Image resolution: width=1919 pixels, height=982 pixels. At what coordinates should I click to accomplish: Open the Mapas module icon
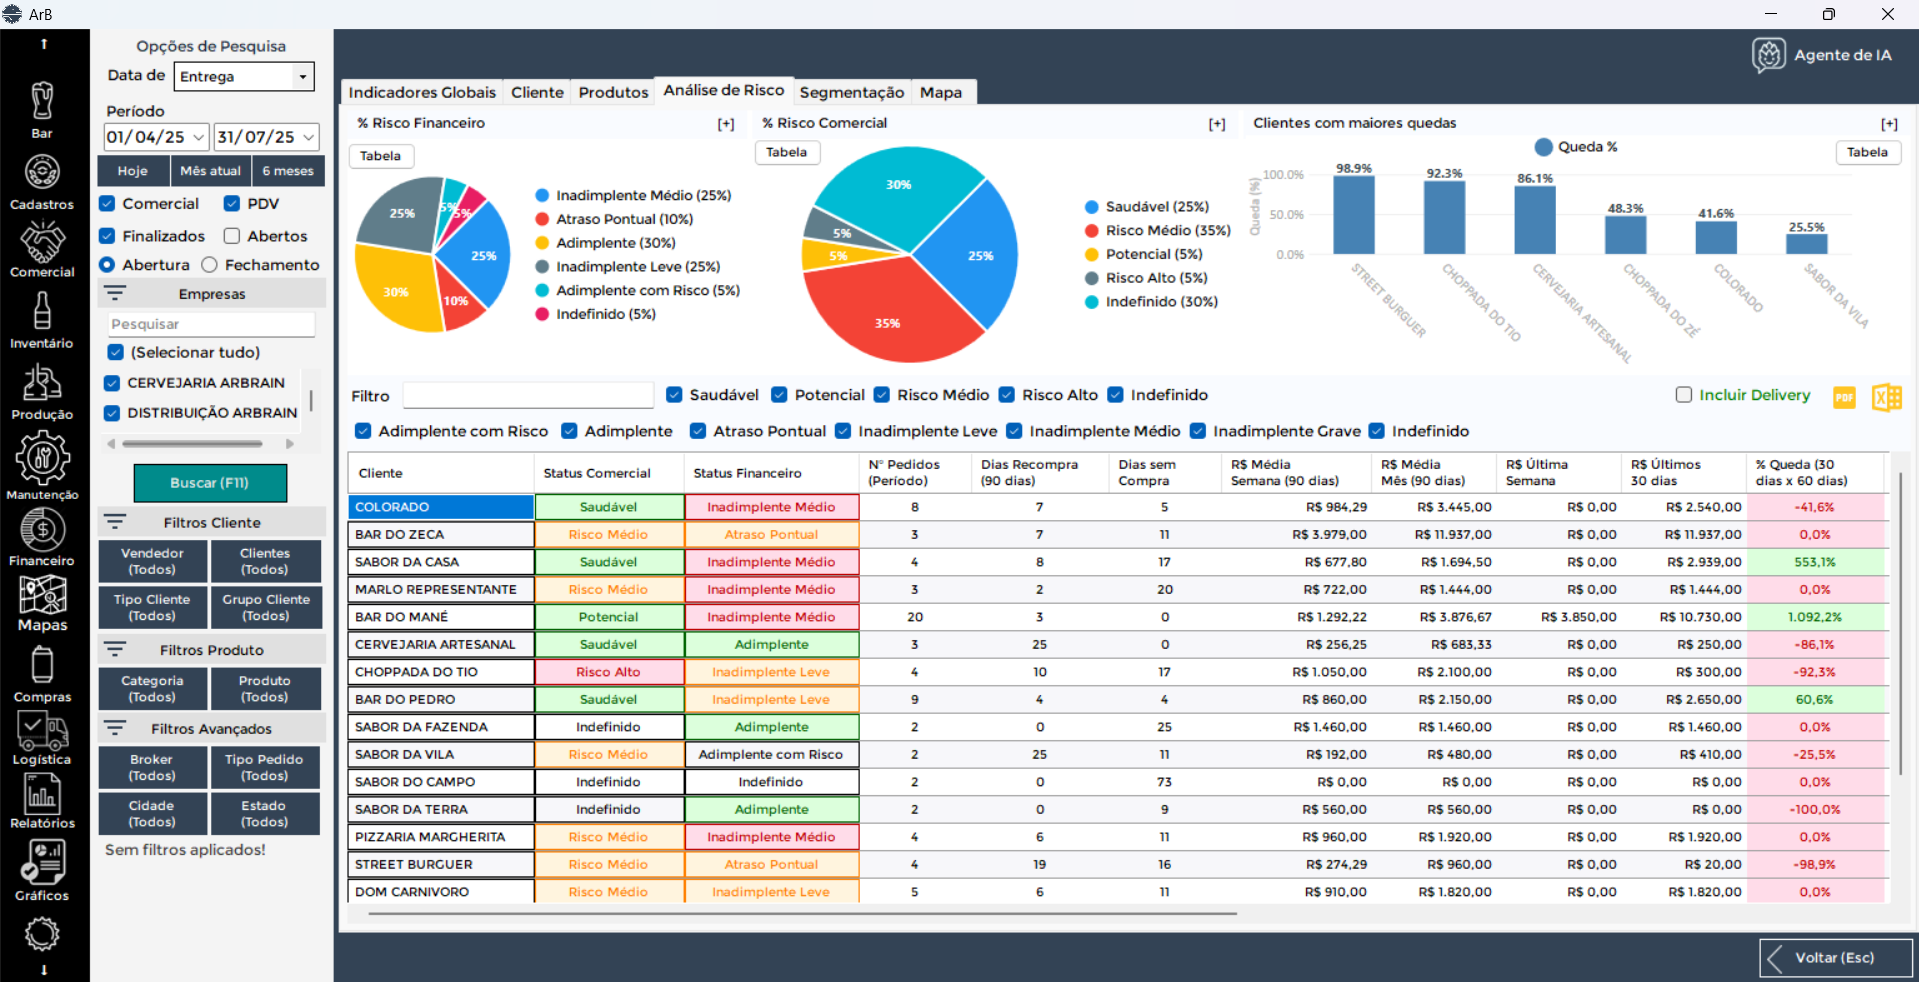coord(42,602)
